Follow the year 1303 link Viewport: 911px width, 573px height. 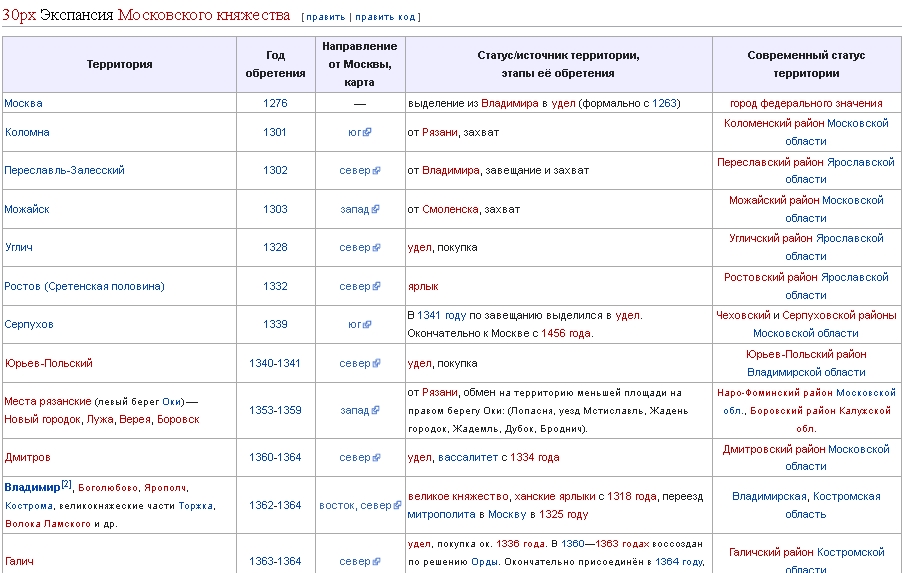[x=275, y=209]
